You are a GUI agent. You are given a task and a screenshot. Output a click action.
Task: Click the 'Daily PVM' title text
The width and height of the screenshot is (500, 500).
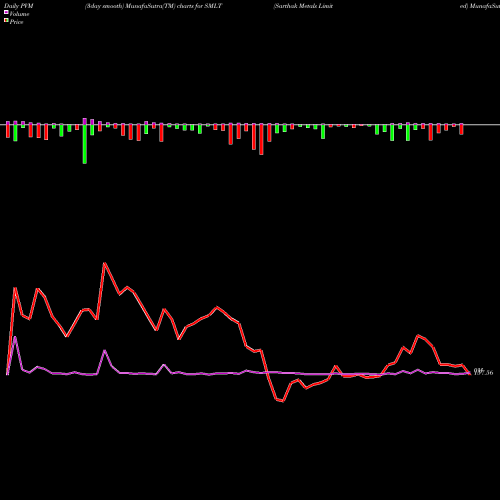[19, 6]
